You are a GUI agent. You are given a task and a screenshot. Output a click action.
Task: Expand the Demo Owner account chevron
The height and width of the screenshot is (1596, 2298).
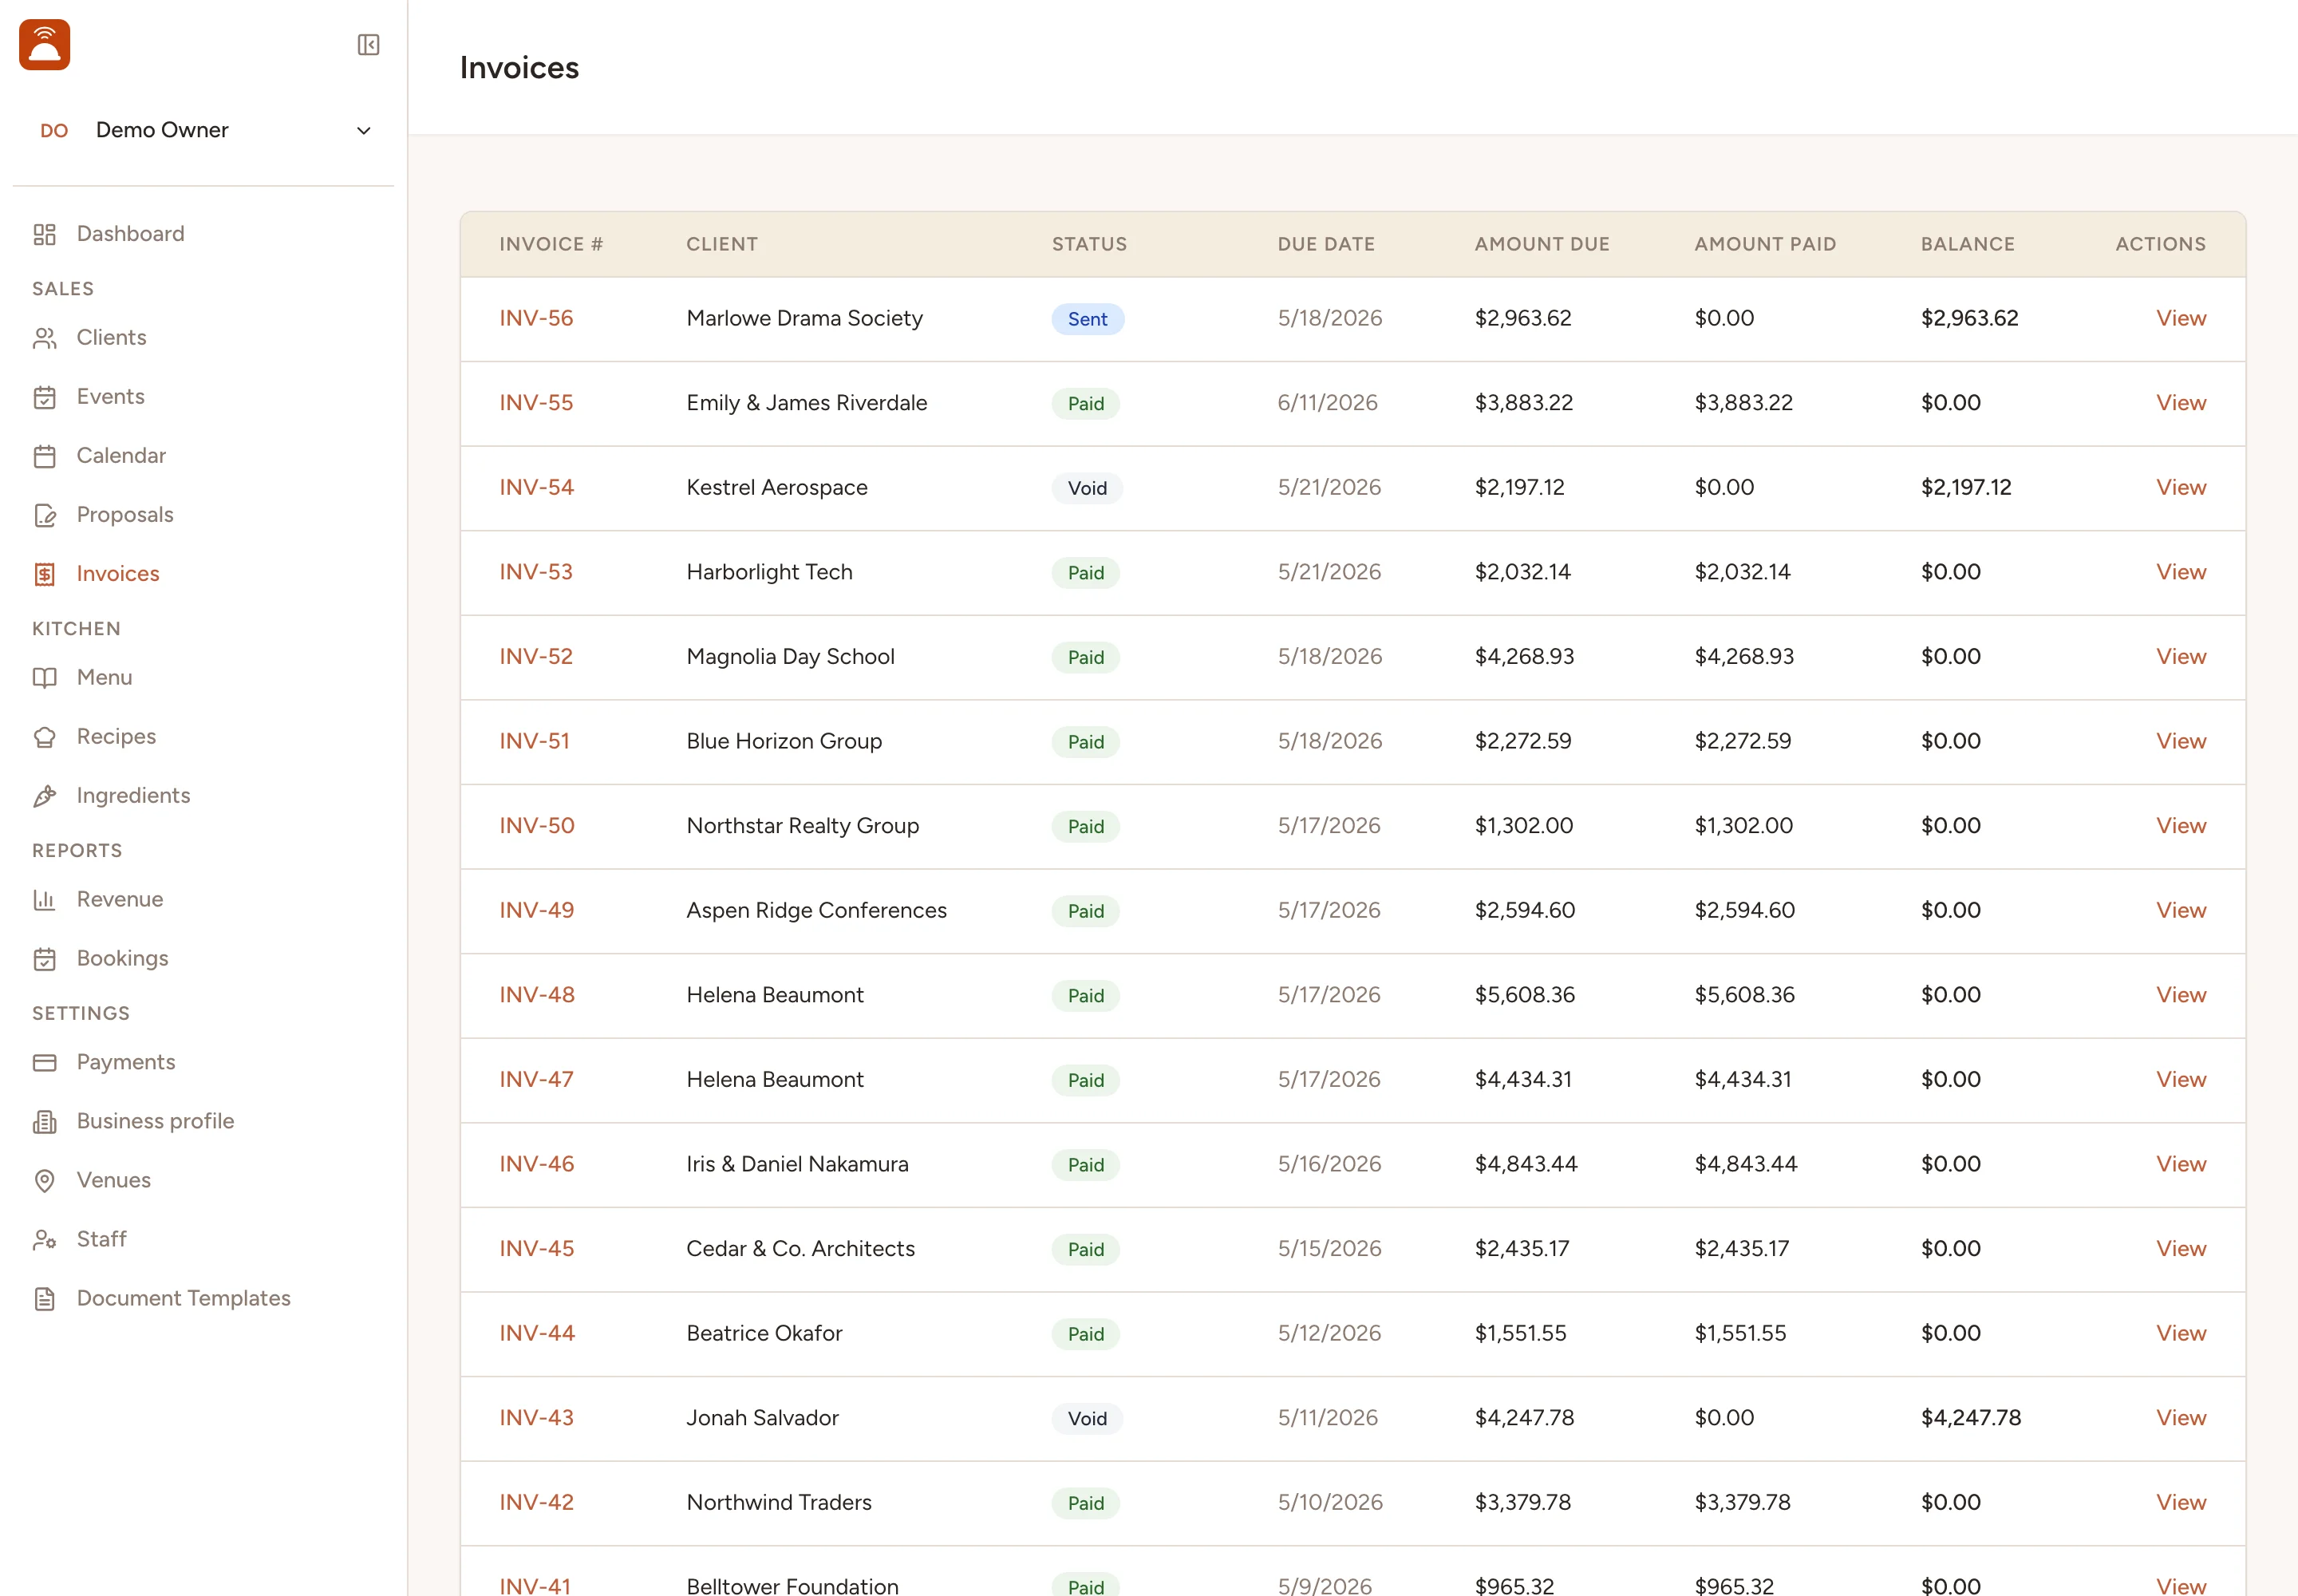tap(364, 131)
